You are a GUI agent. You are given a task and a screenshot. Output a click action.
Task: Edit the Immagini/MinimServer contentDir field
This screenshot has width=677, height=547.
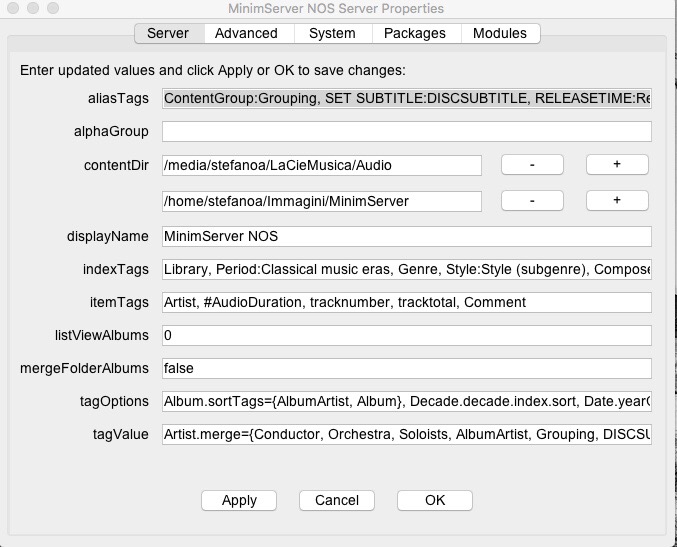322,201
